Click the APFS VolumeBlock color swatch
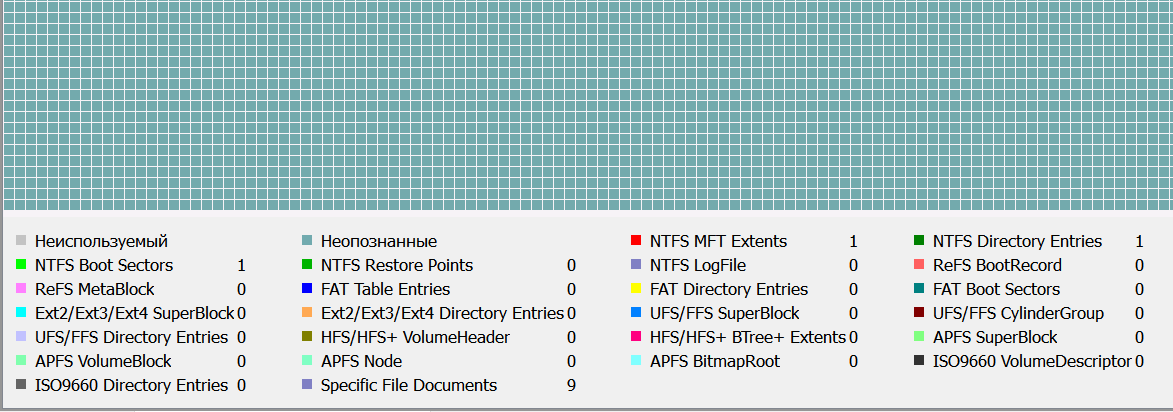 21,360
